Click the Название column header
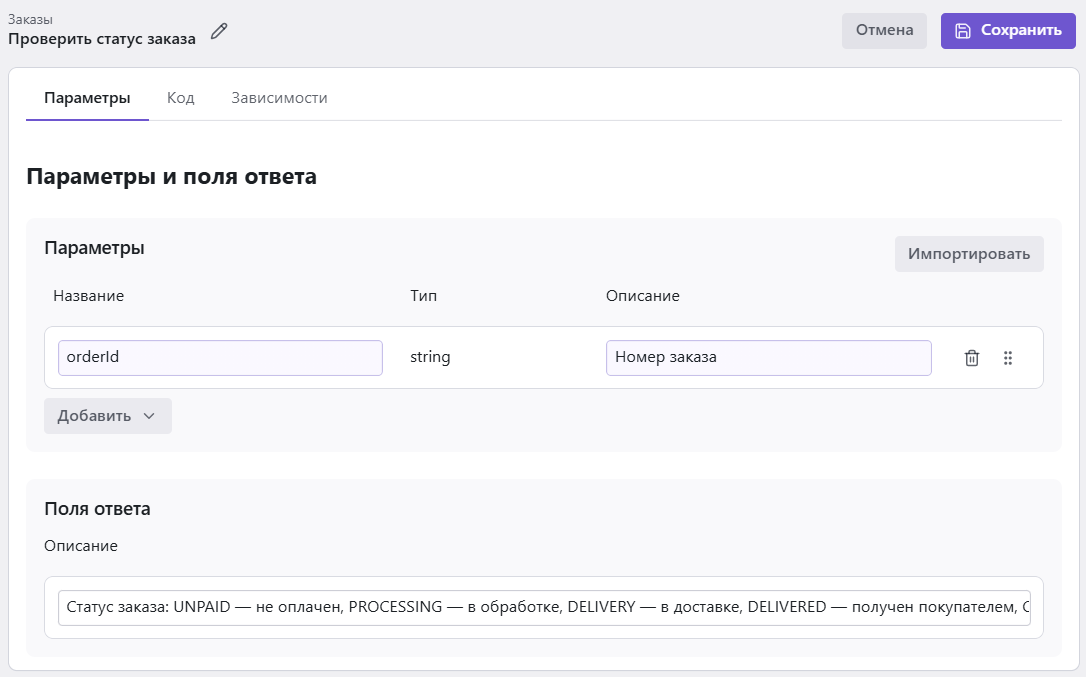The width and height of the screenshot is (1086, 677). tap(88, 296)
